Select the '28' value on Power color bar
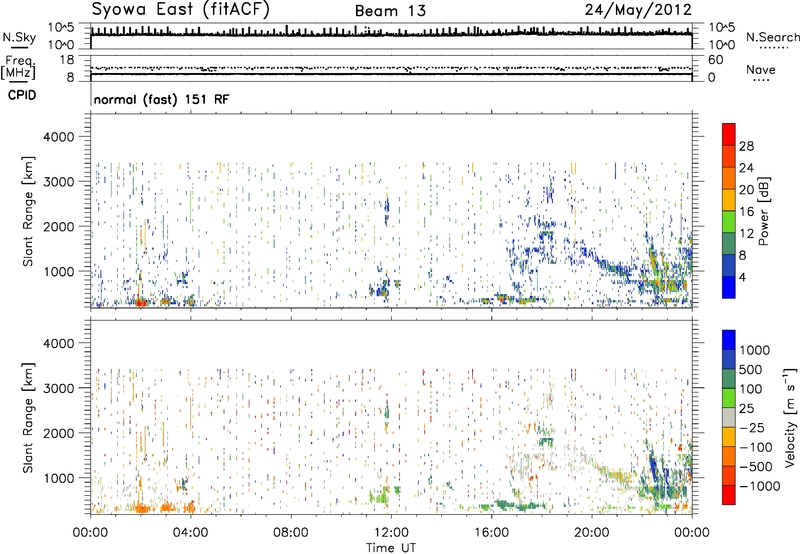 click(746, 146)
